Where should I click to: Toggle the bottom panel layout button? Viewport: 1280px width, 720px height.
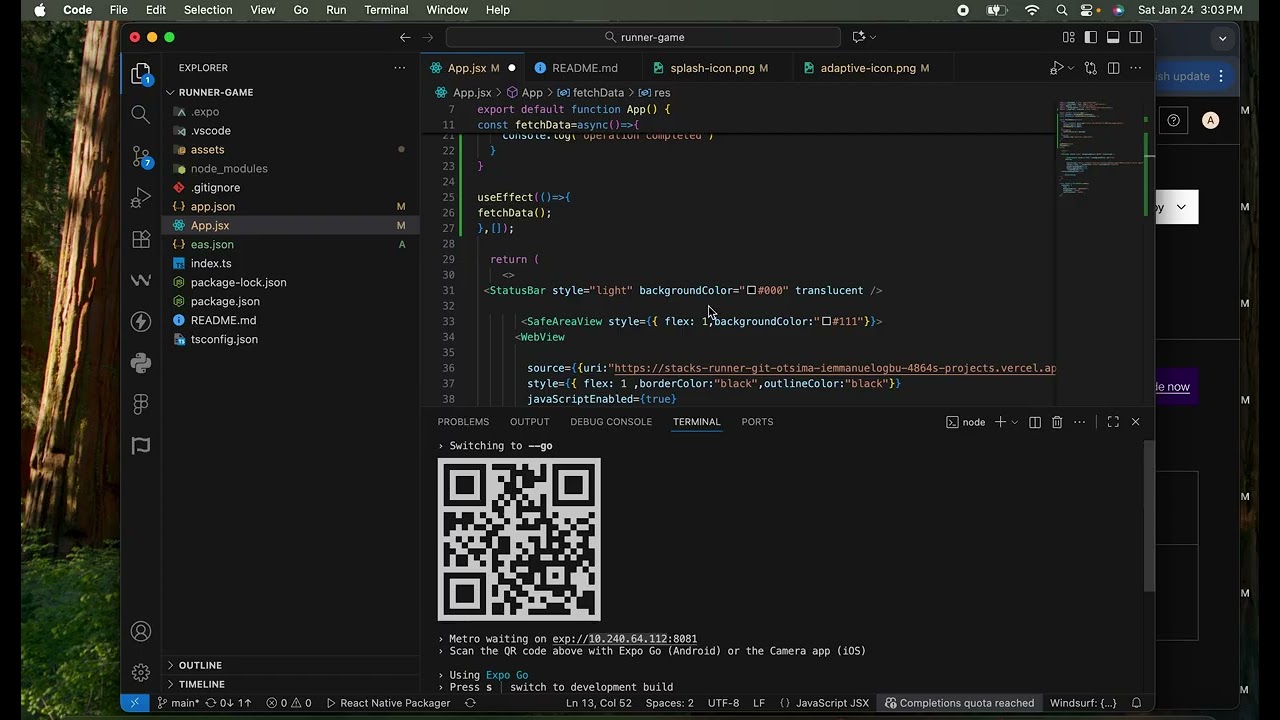click(1113, 37)
